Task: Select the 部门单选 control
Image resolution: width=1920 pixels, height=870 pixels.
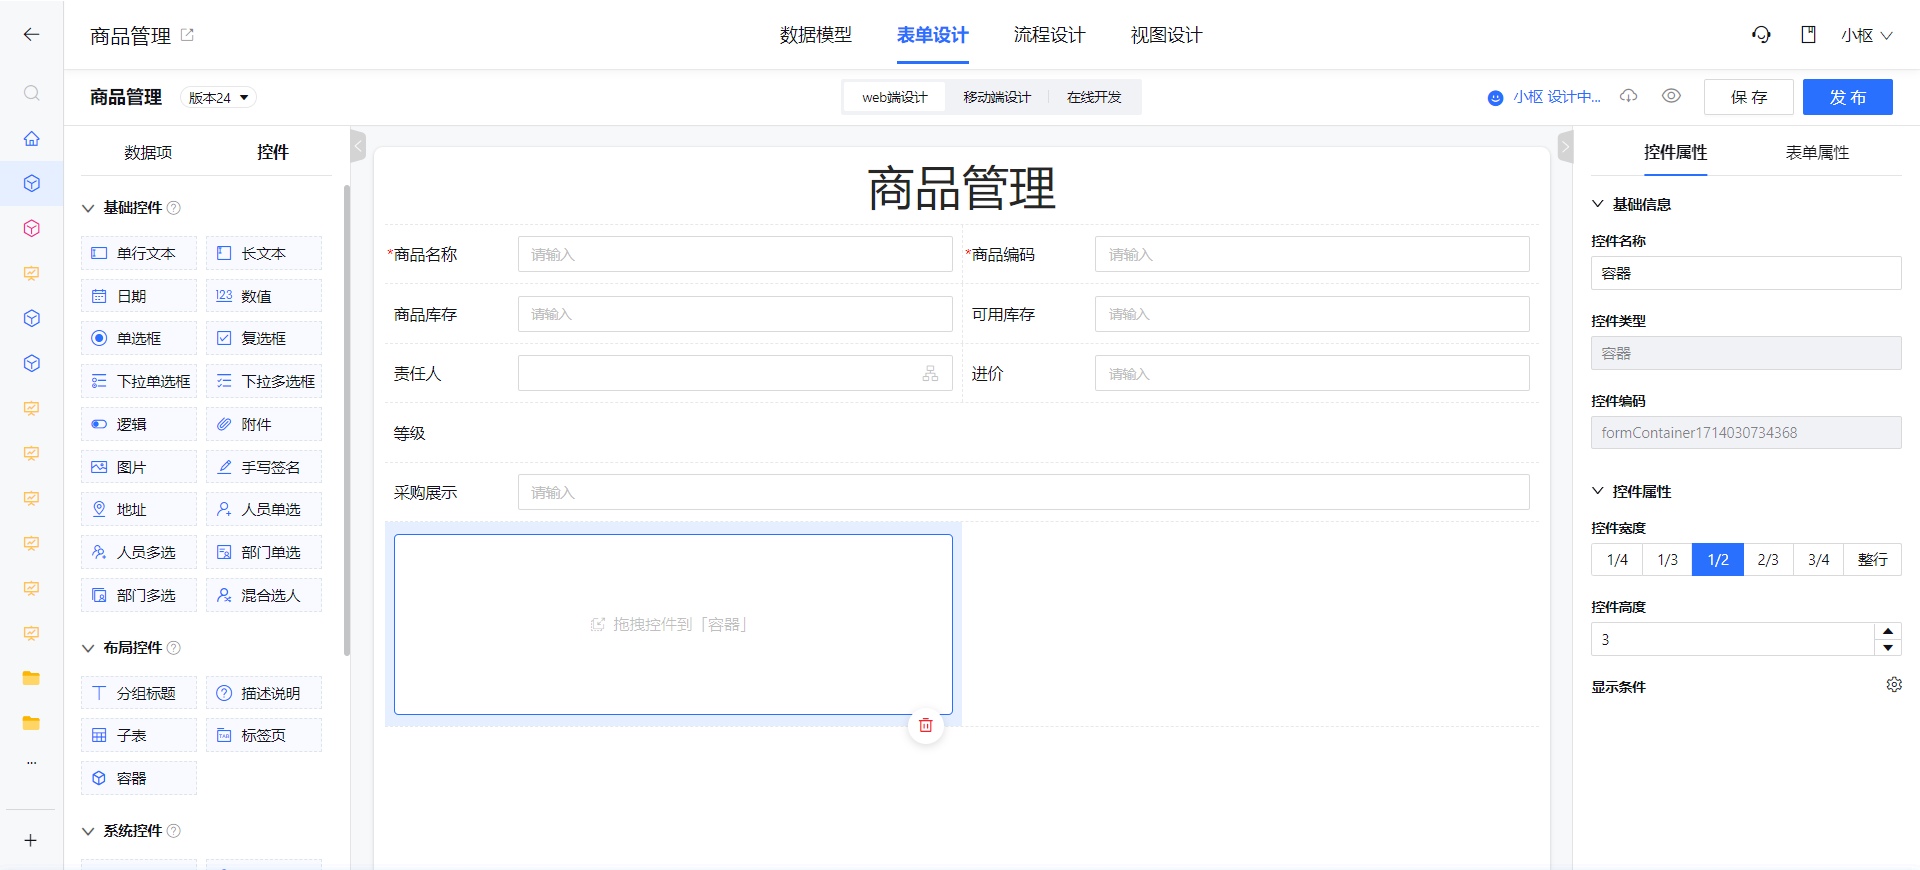Action: coord(264,552)
